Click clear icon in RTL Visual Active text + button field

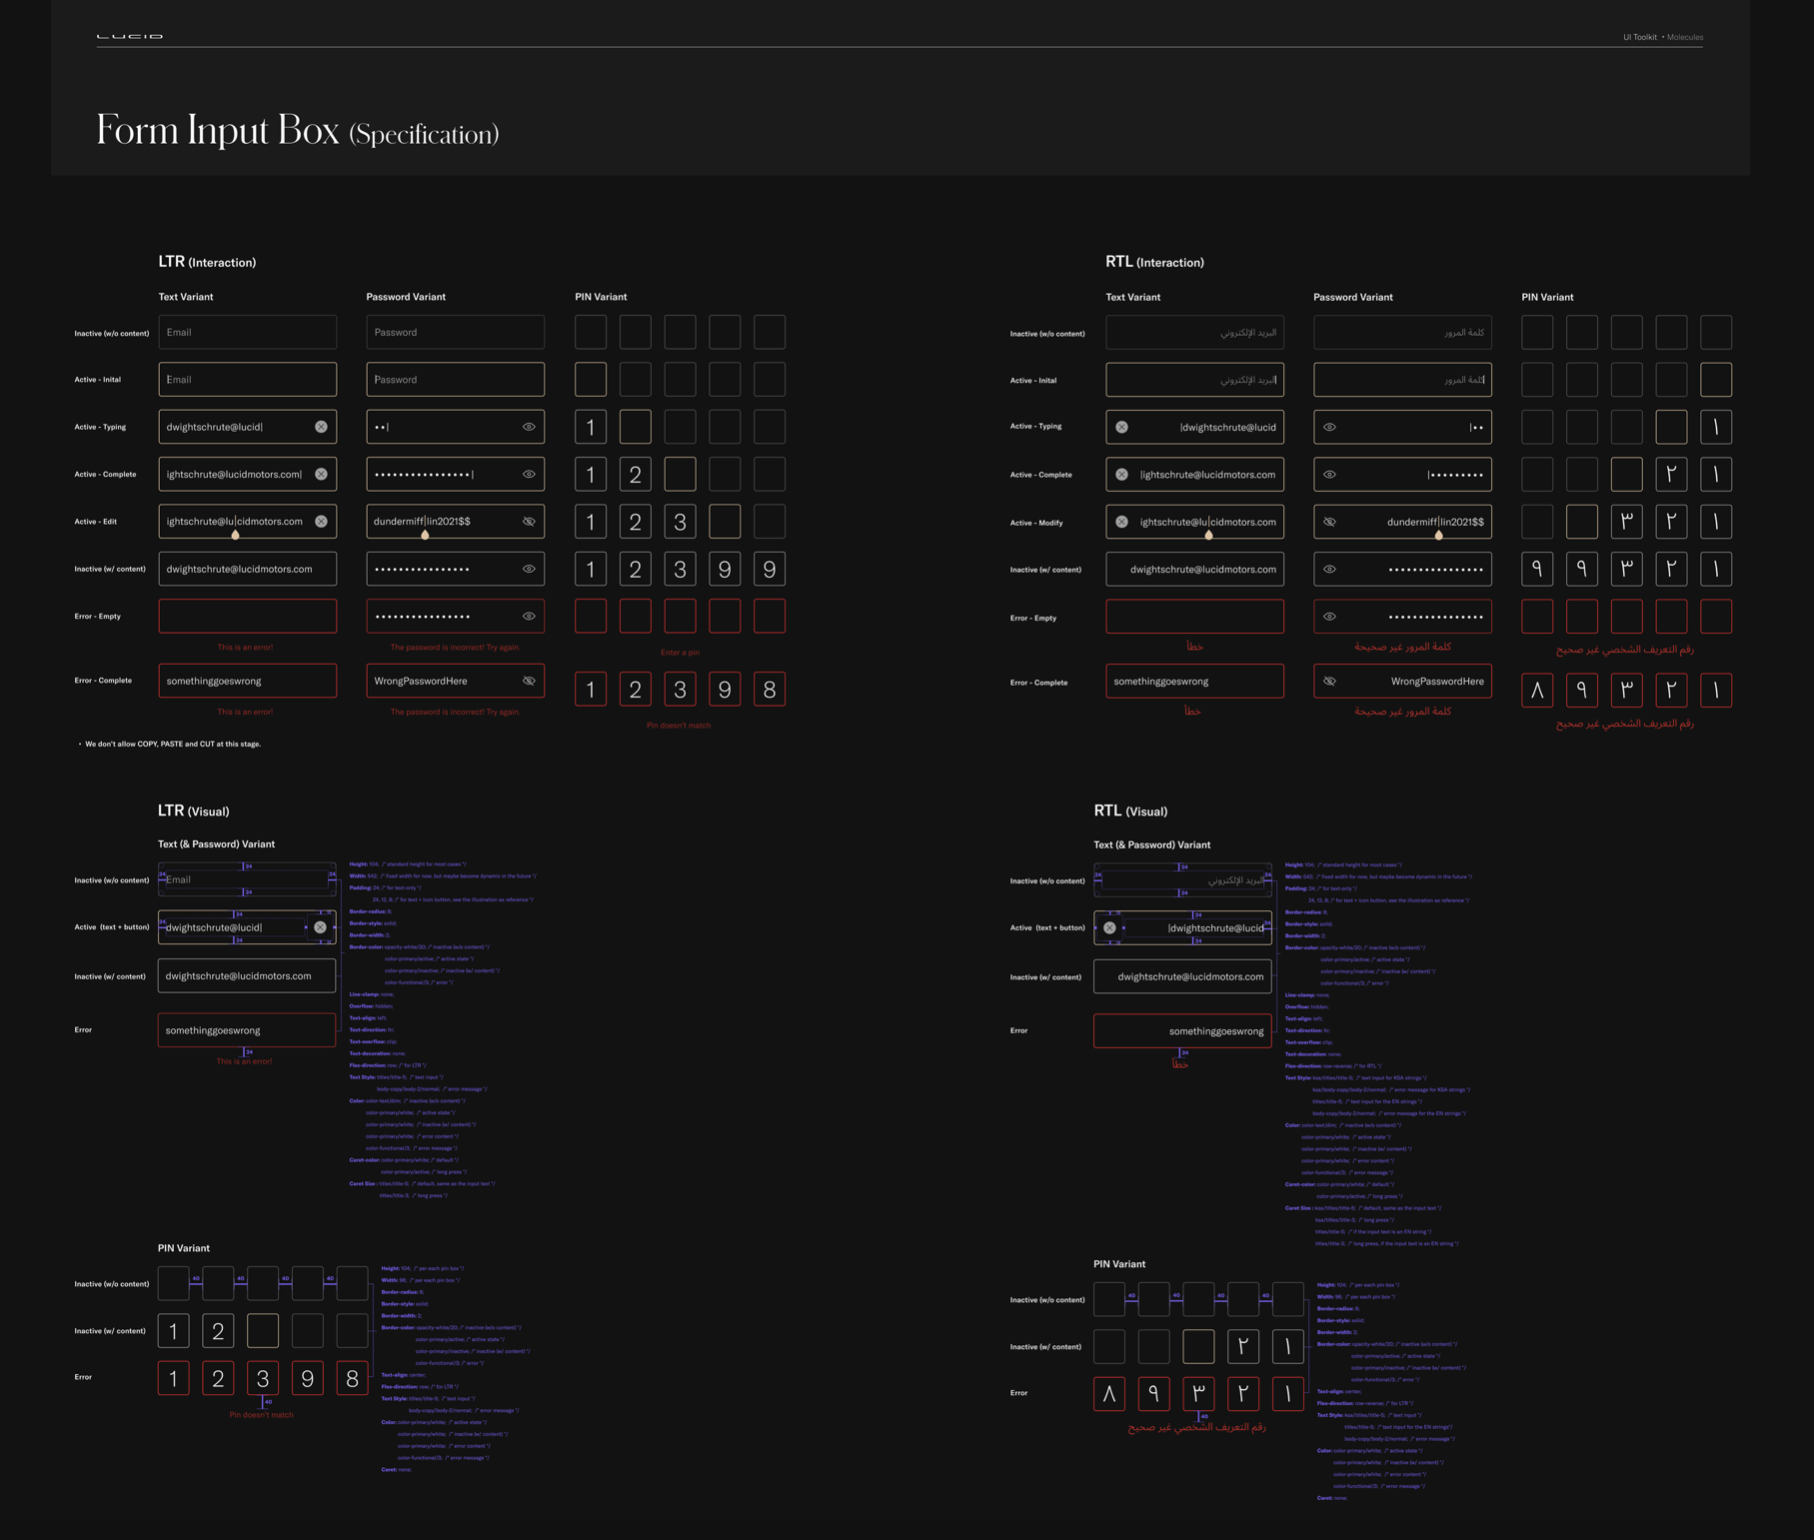coord(1110,928)
